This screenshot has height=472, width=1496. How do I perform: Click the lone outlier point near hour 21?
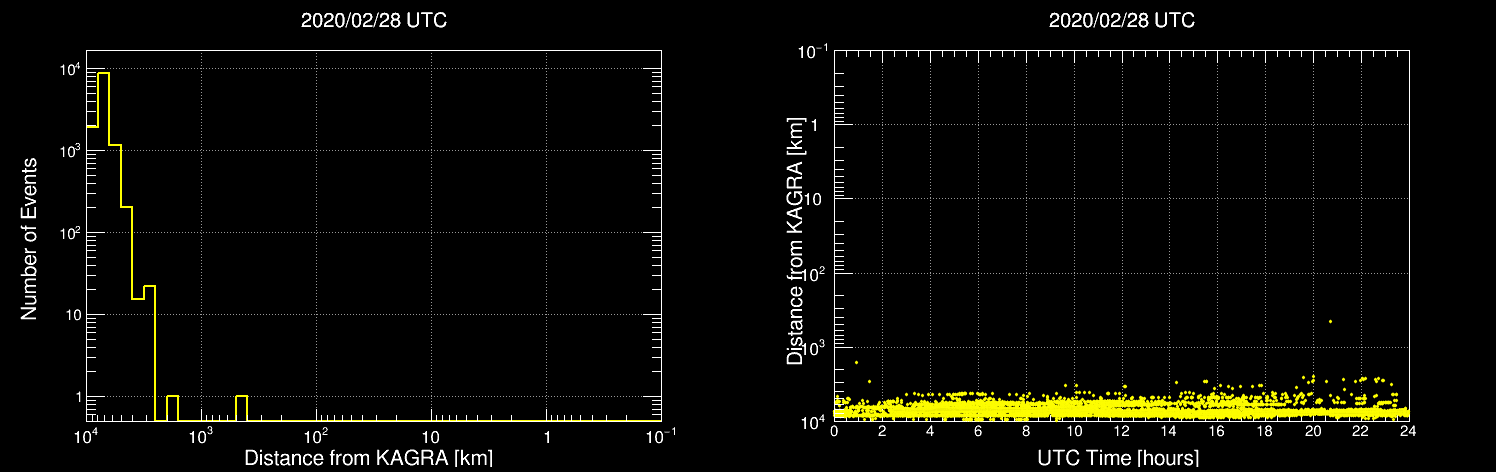coord(1330,321)
